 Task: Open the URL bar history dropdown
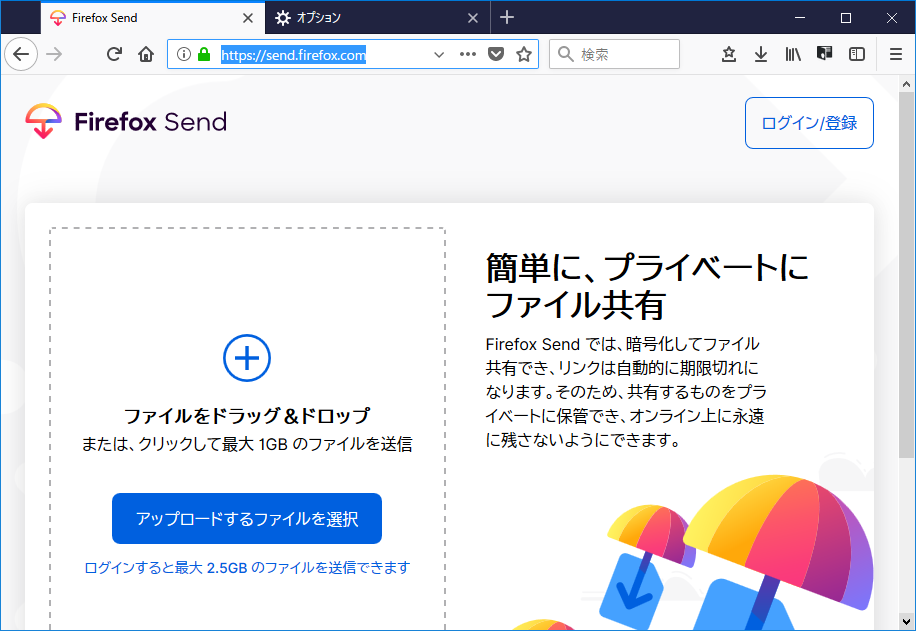439,54
